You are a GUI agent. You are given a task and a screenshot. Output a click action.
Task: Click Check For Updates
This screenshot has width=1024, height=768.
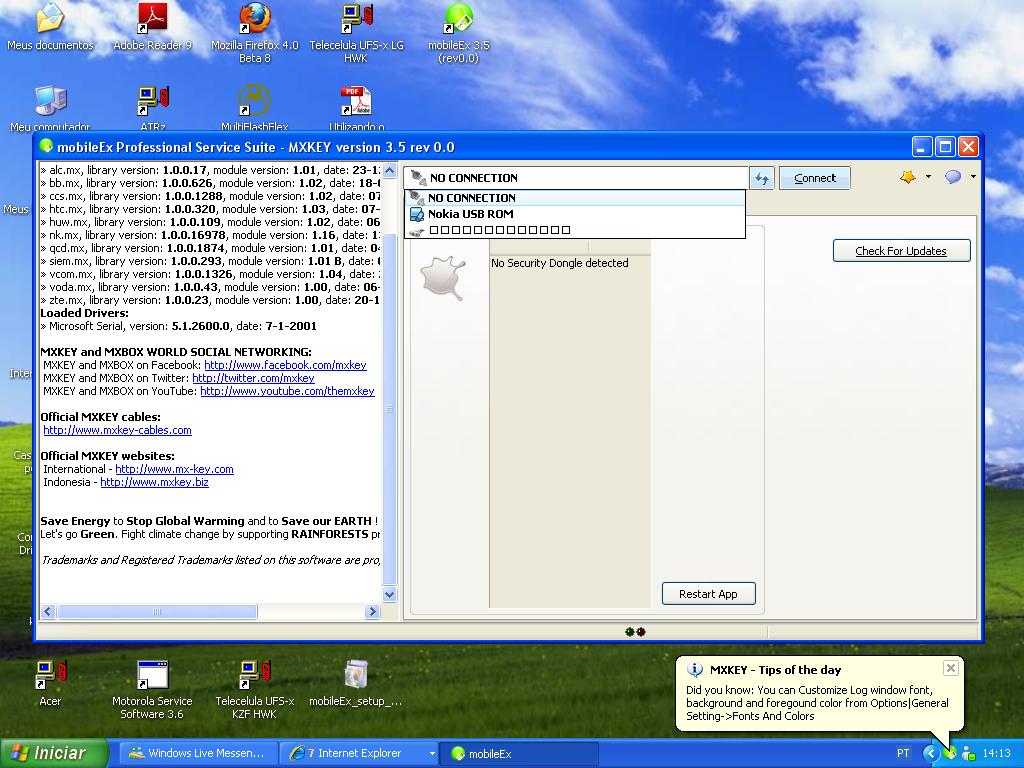point(901,251)
